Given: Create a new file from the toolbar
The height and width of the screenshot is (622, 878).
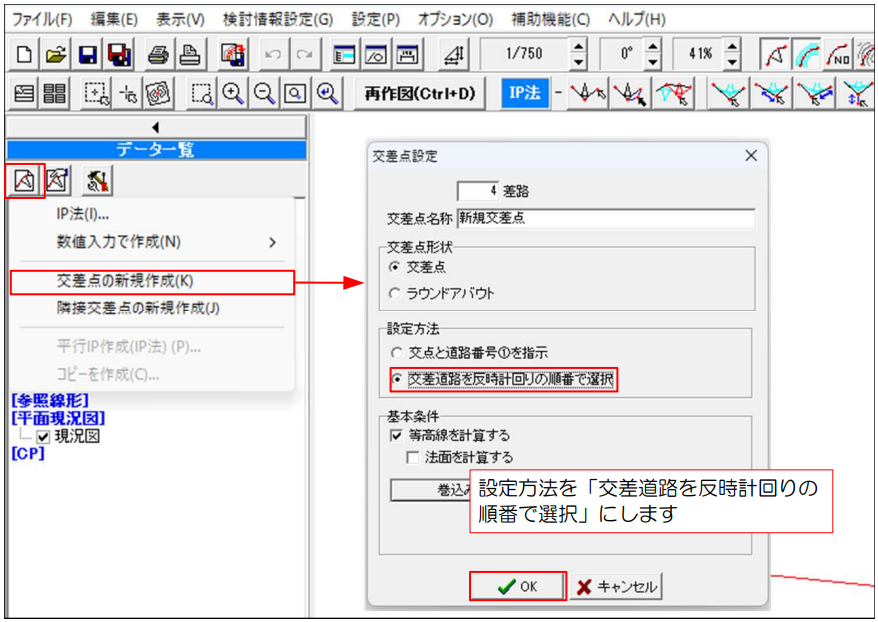Looking at the screenshot, I should [x=24, y=54].
